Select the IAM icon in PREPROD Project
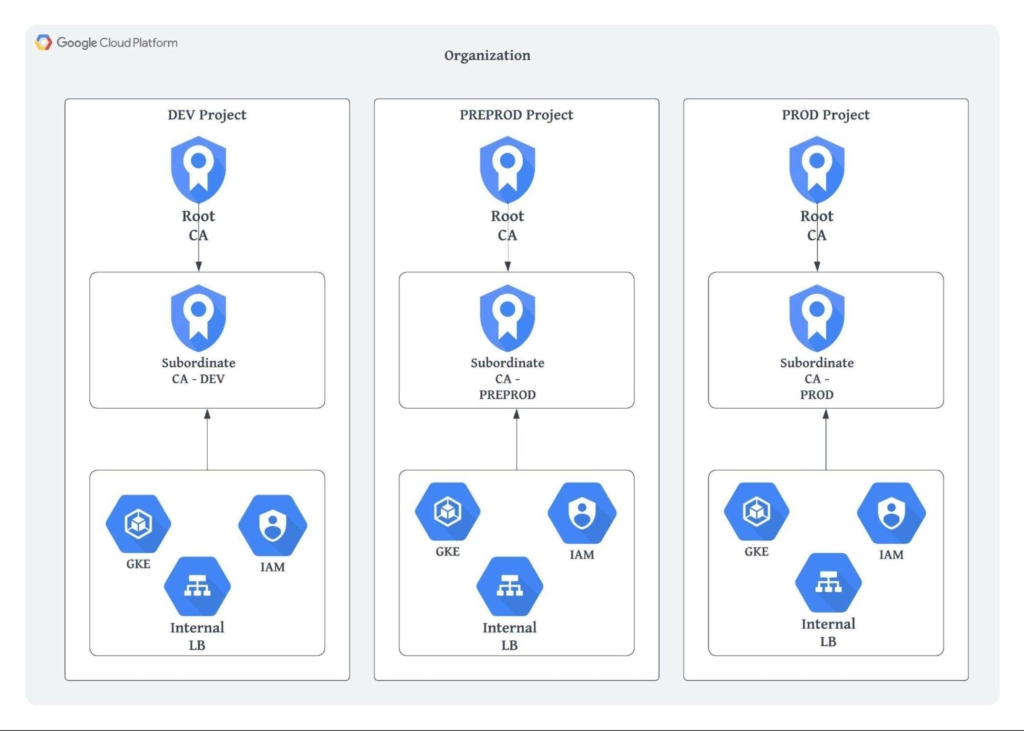Image resolution: width=1024 pixels, height=731 pixels. 582,513
